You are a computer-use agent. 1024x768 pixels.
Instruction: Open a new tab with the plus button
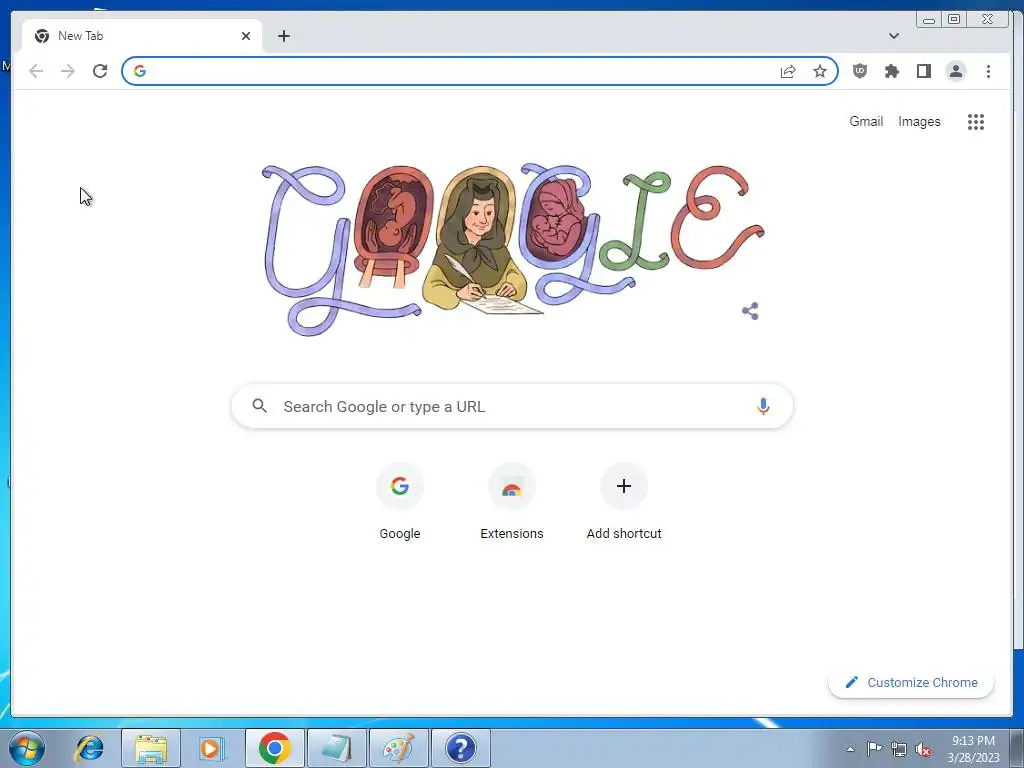(x=283, y=36)
